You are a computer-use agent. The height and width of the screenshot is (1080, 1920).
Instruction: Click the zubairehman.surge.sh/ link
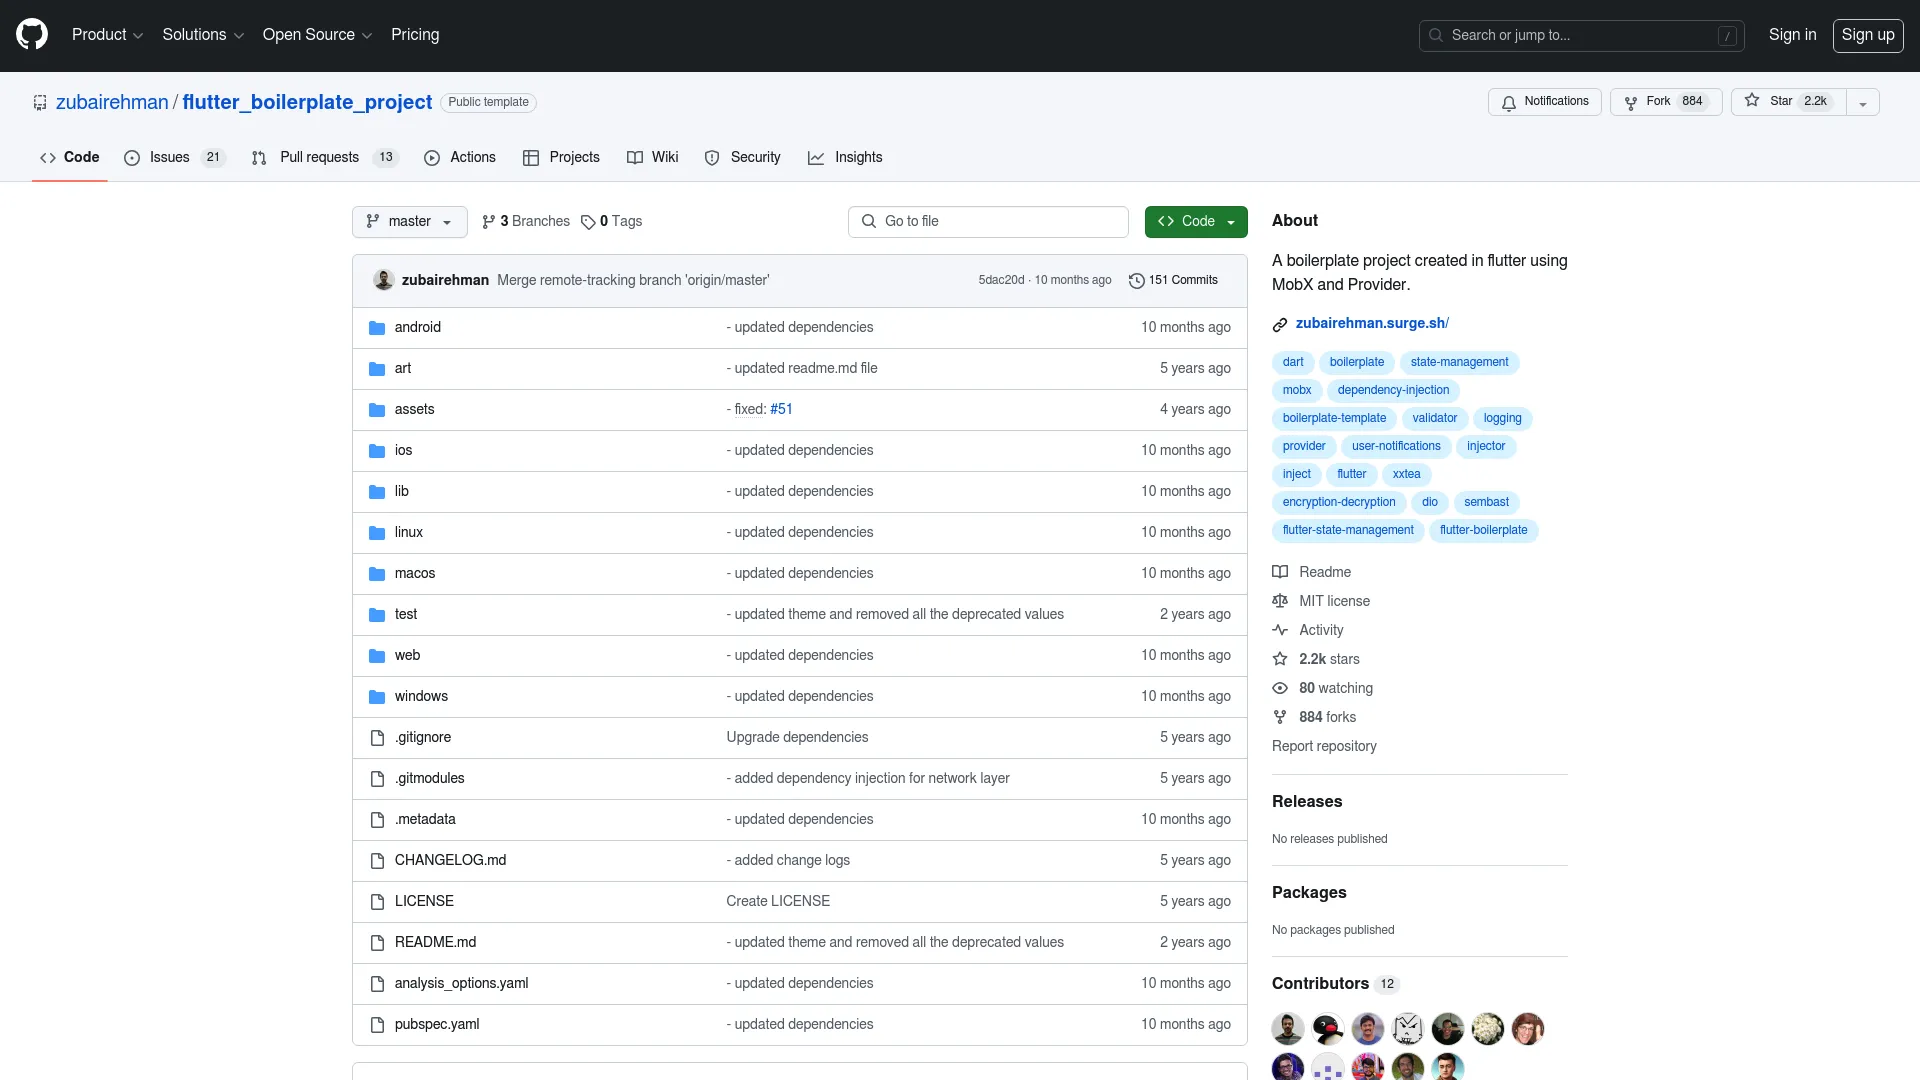pos(1371,323)
